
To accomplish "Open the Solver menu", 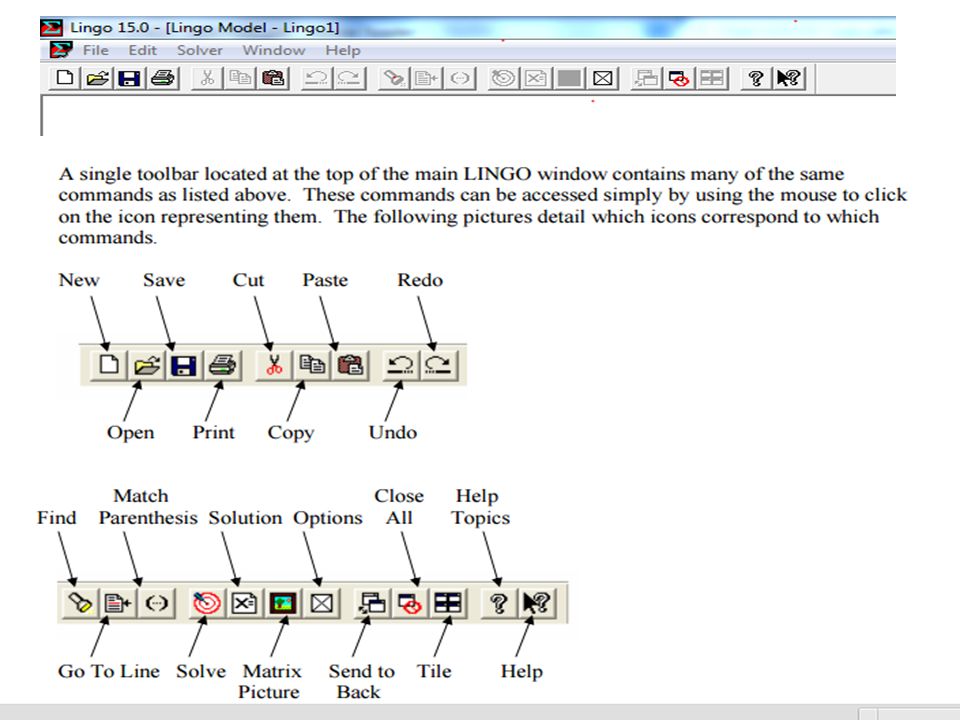I will (x=200, y=50).
